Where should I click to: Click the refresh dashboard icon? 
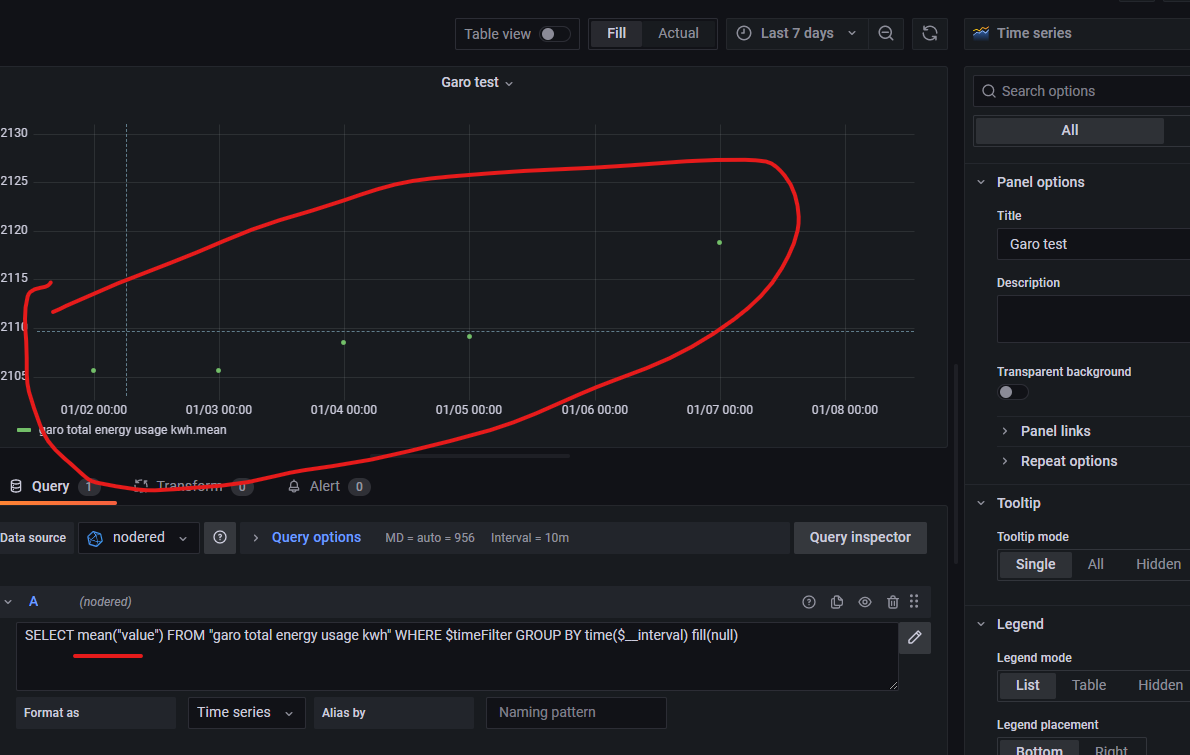[x=930, y=33]
